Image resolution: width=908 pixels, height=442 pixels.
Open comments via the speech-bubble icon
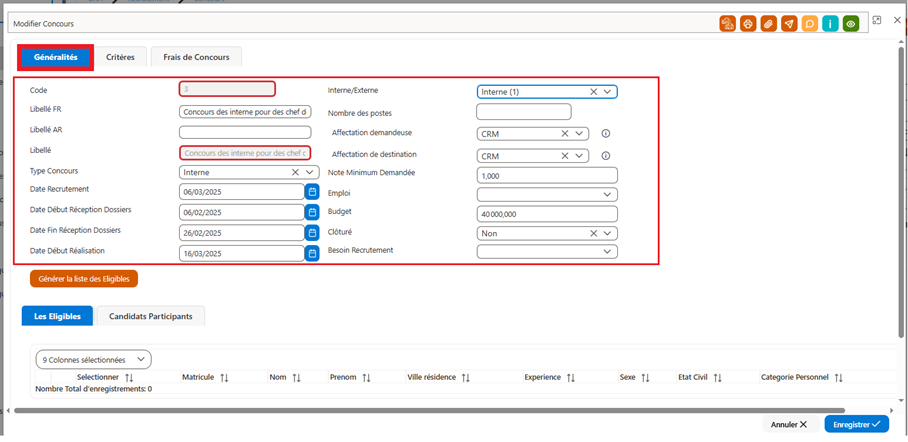pos(810,24)
